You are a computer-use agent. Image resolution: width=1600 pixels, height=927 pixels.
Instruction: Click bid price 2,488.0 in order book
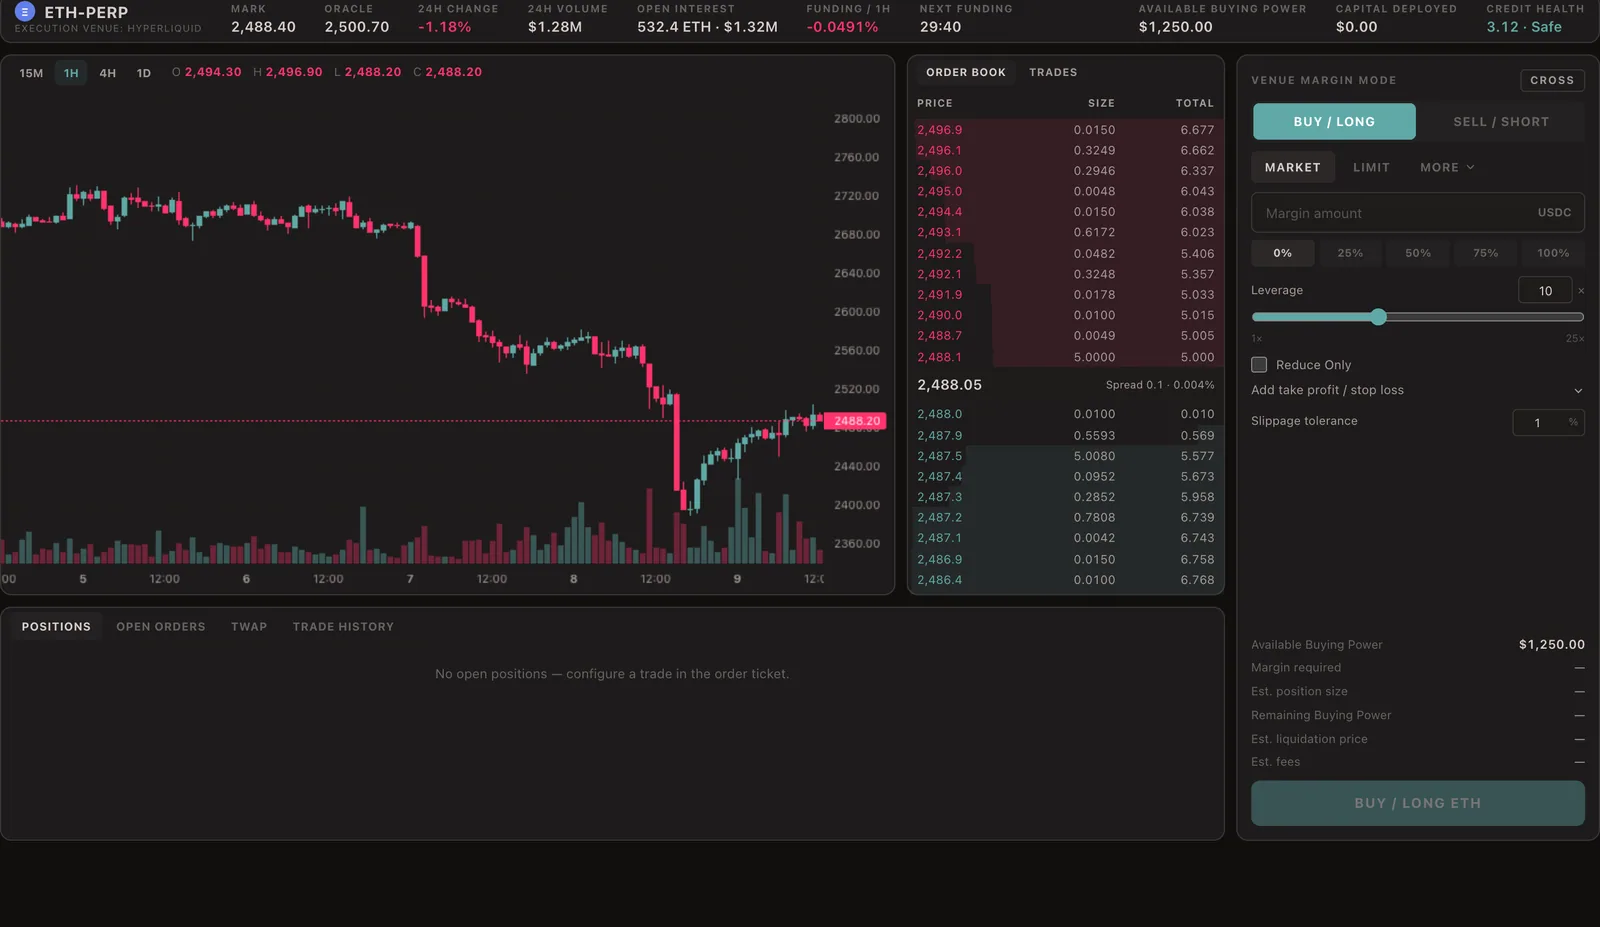(940, 414)
